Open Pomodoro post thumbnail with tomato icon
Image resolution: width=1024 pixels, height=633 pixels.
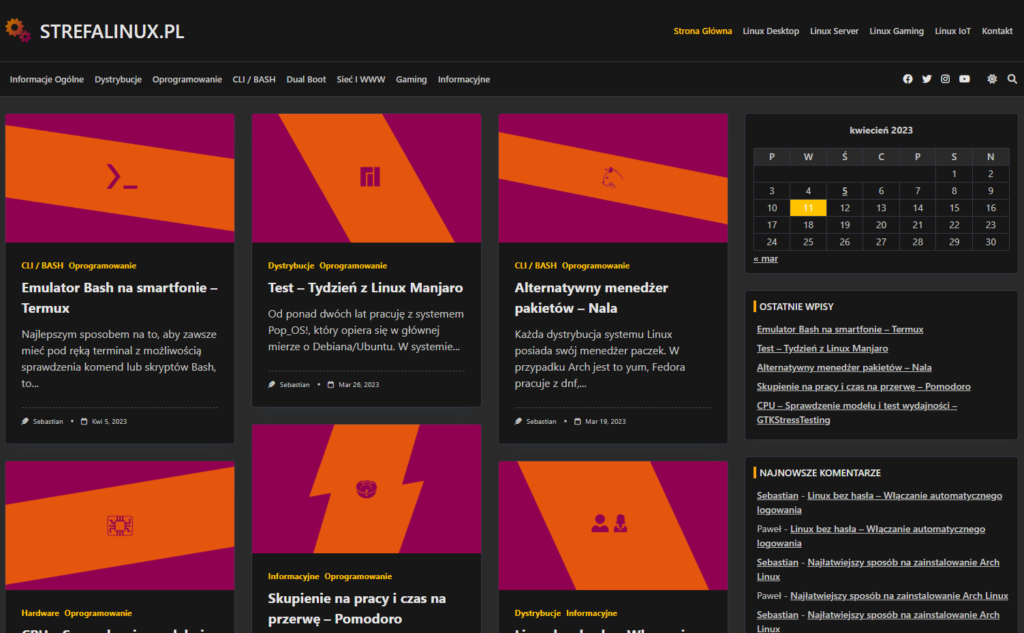click(366, 489)
